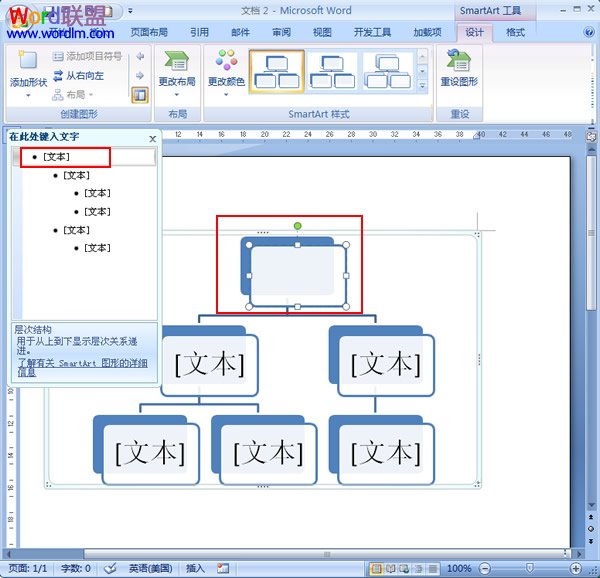The width and height of the screenshot is (600, 578).
Task: Switch to Draft view icon
Action: (x=432, y=569)
